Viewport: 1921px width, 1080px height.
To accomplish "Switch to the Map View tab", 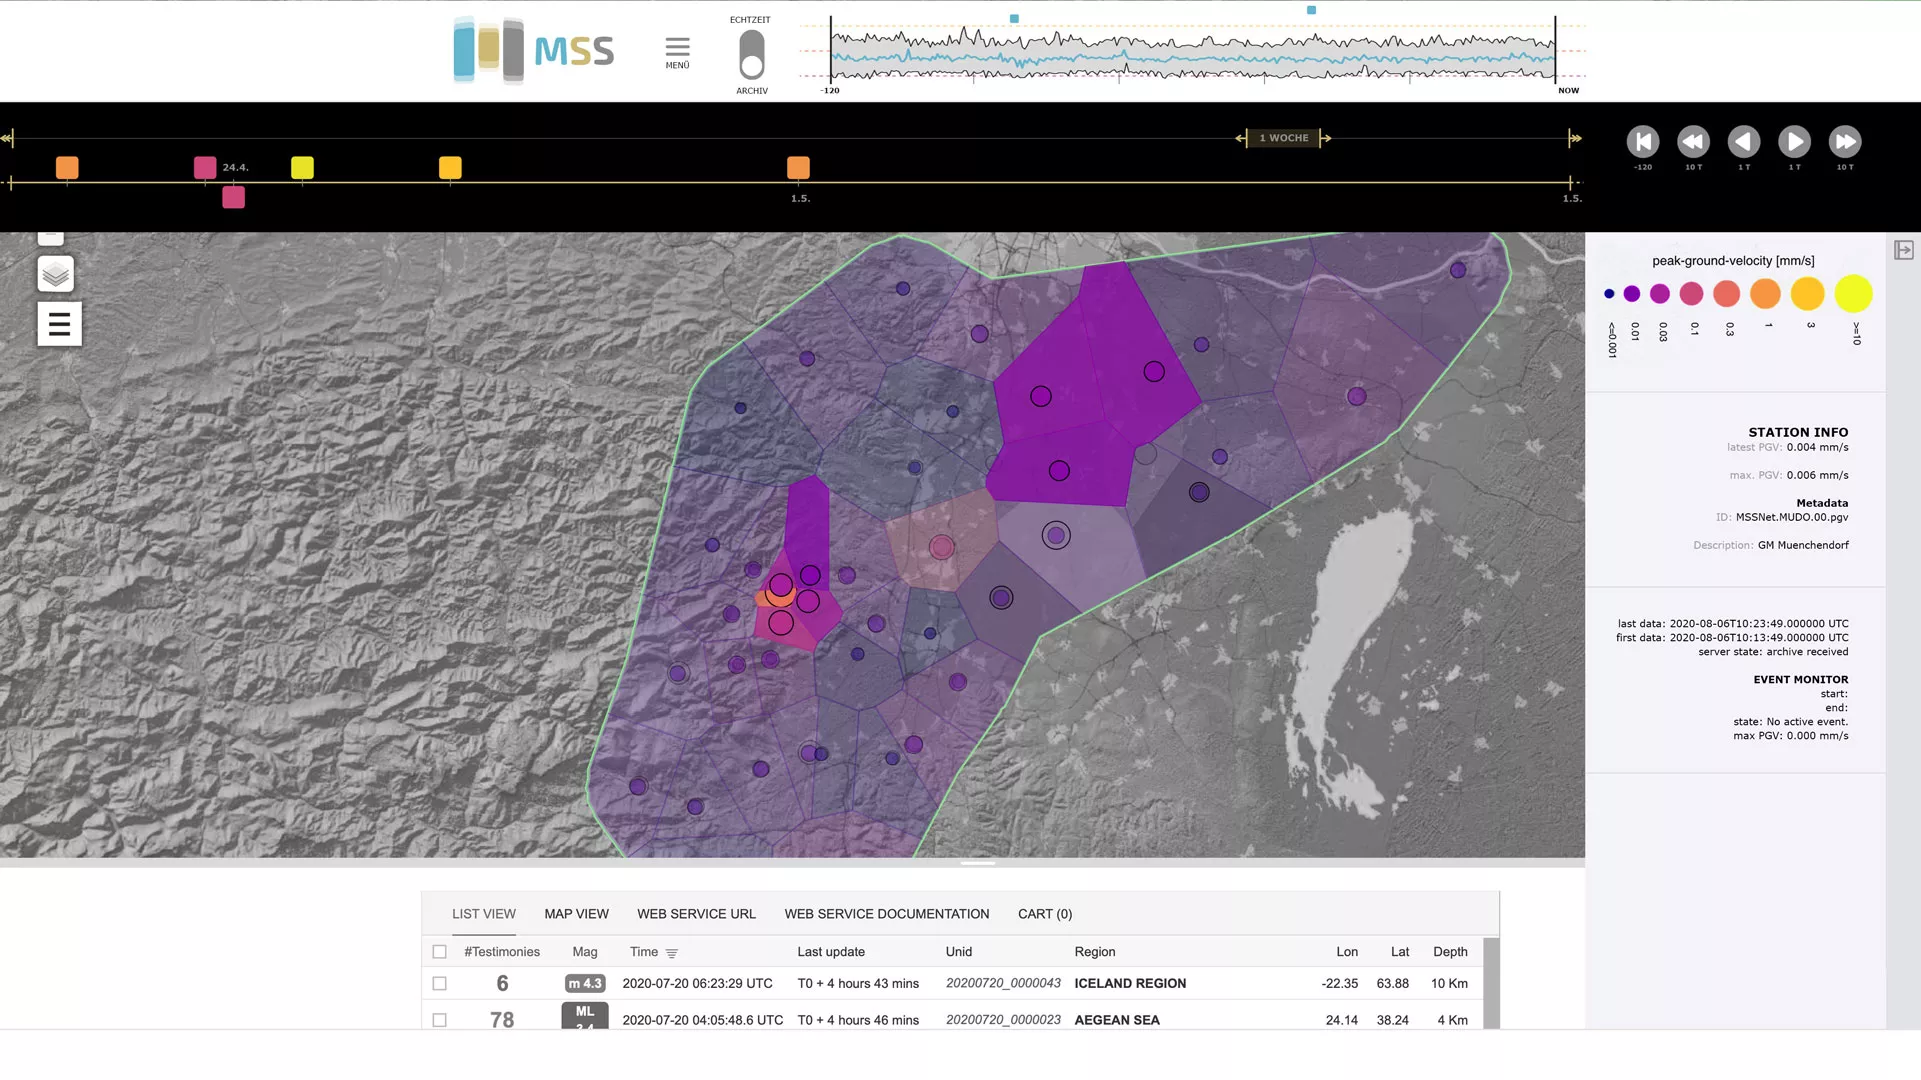I will tap(576, 914).
